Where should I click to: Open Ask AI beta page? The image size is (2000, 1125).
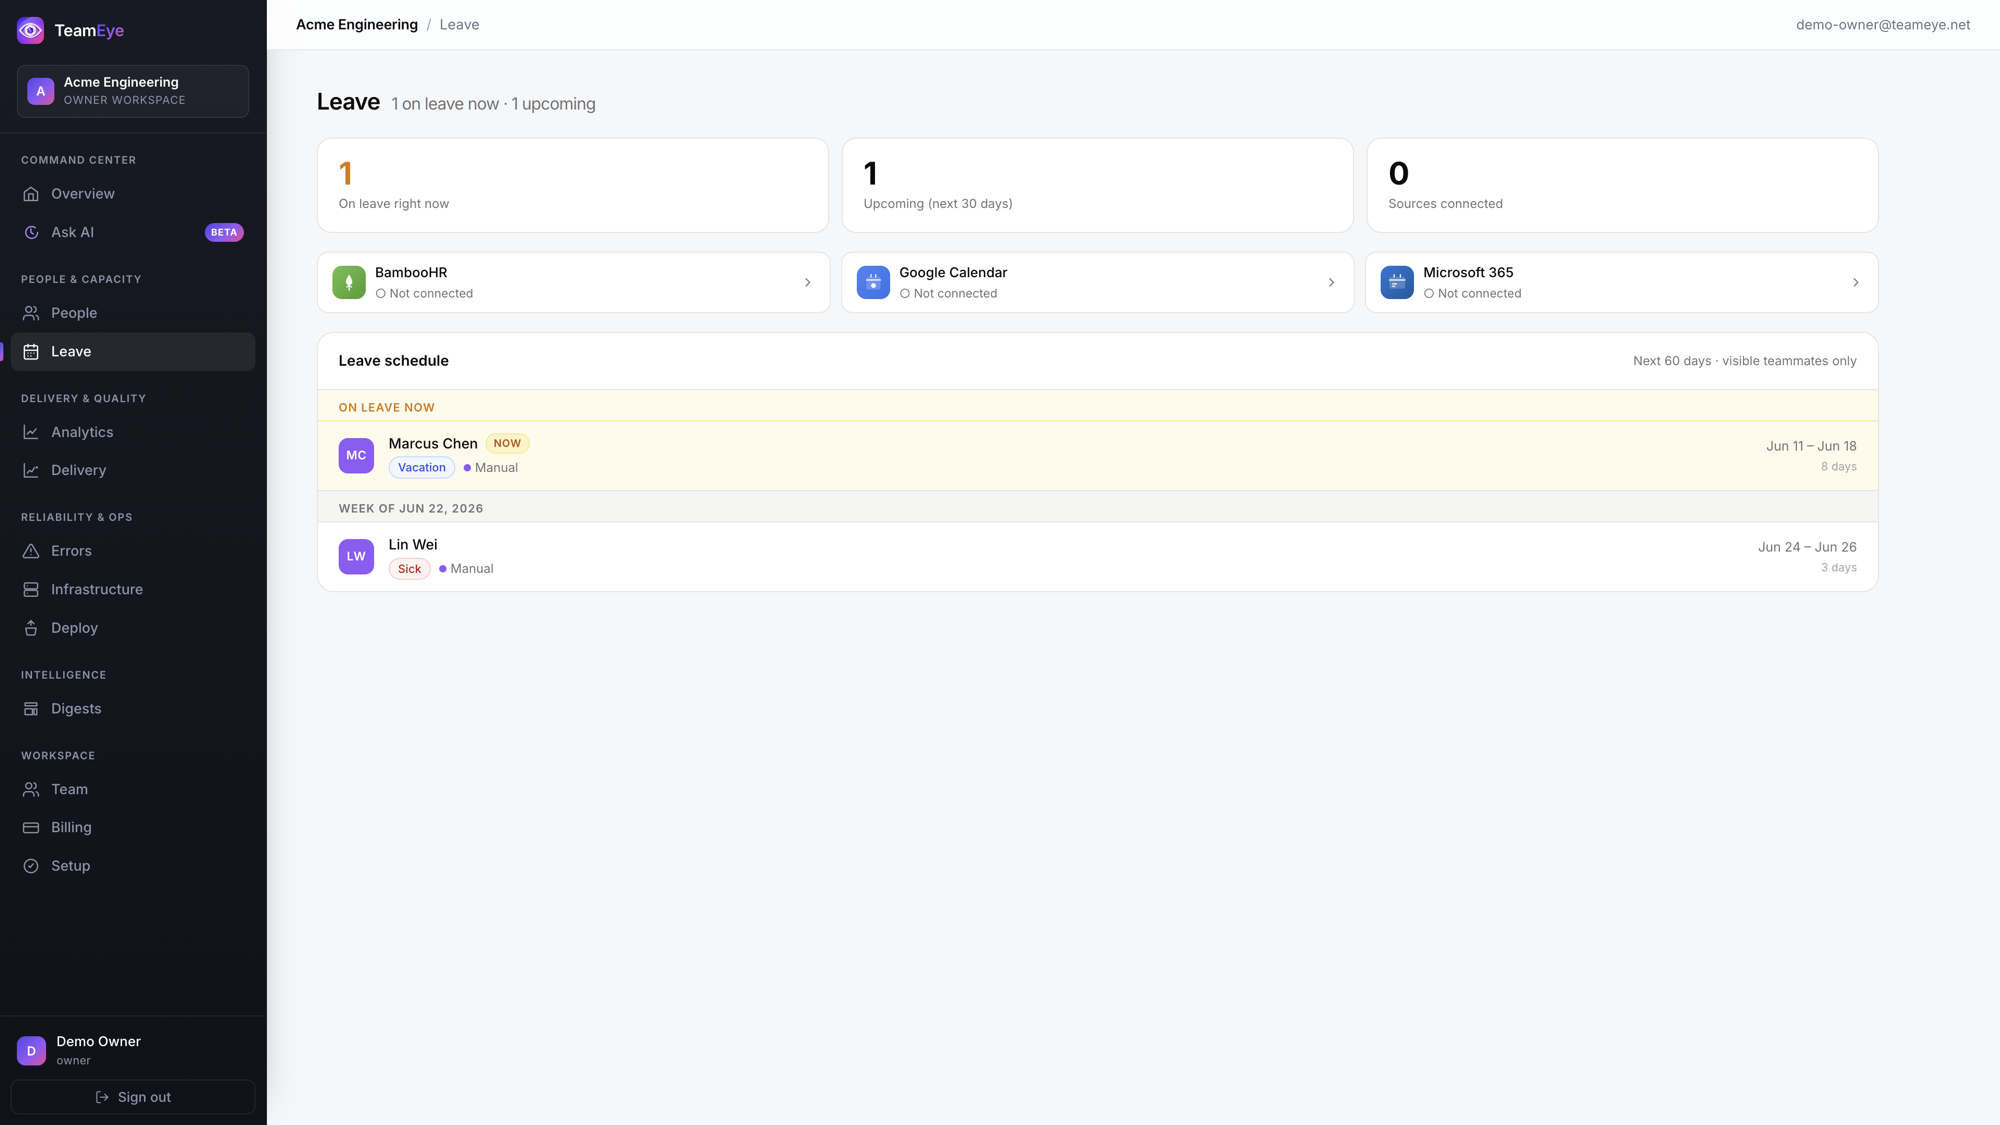(133, 232)
